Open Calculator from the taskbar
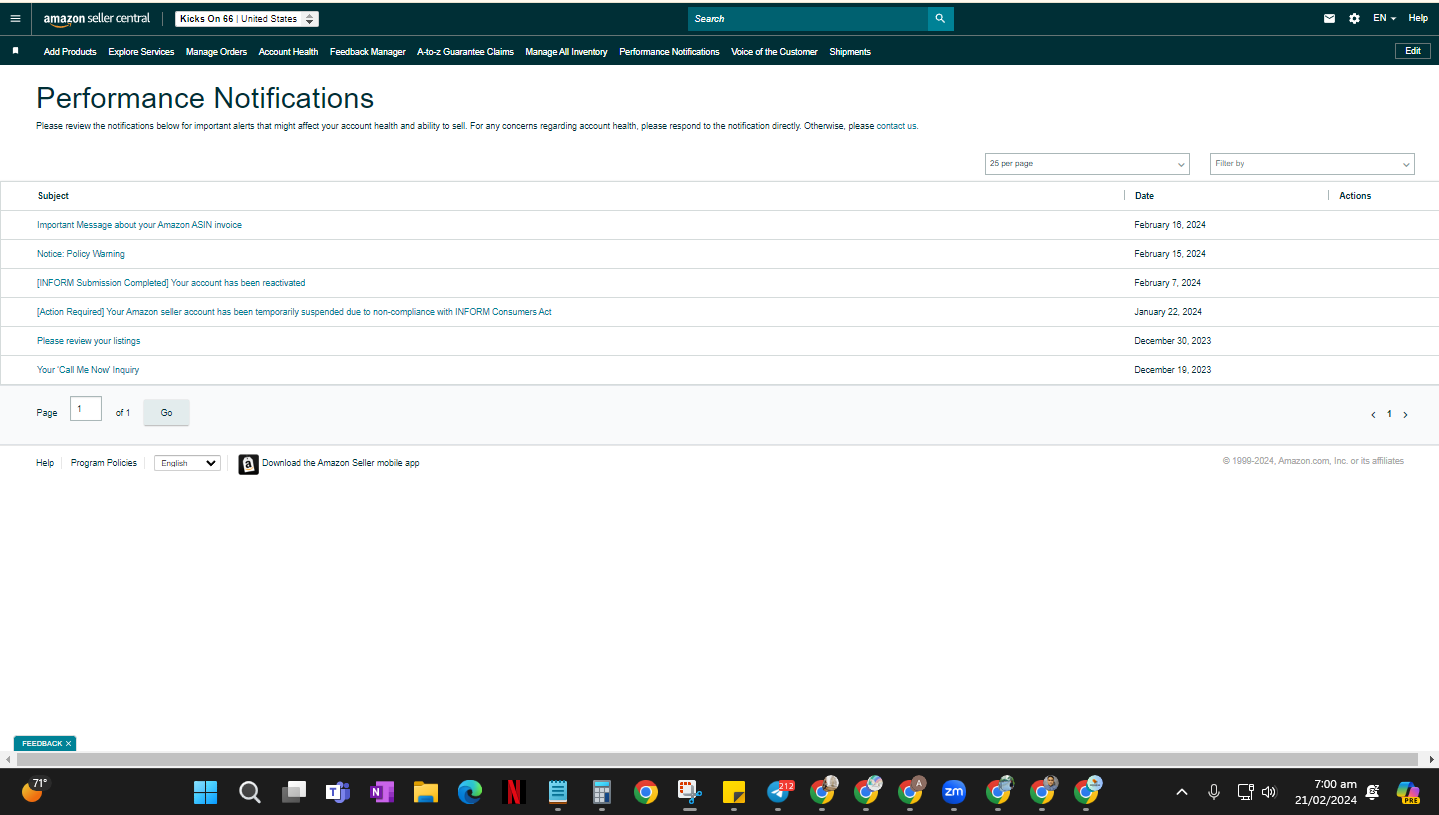1439x815 pixels. coord(602,792)
